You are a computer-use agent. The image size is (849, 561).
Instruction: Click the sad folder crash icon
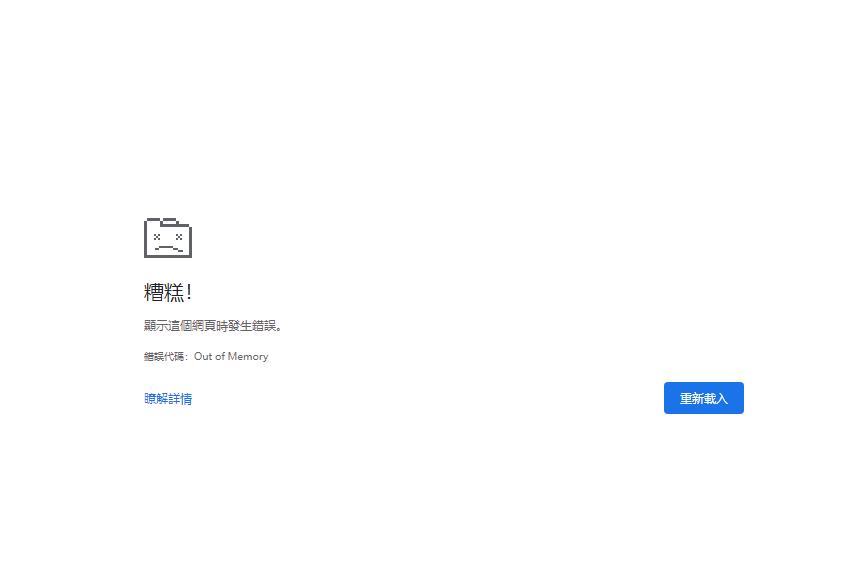[x=168, y=238]
